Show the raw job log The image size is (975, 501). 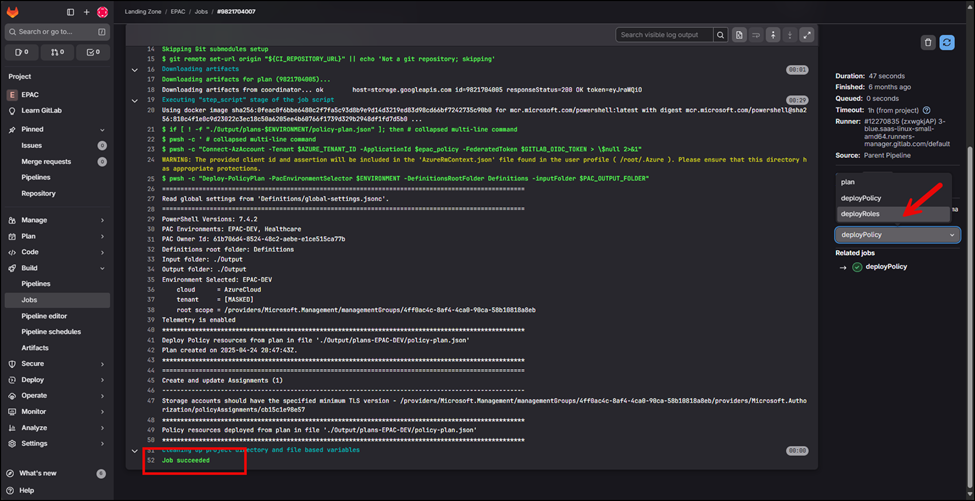tap(739, 35)
